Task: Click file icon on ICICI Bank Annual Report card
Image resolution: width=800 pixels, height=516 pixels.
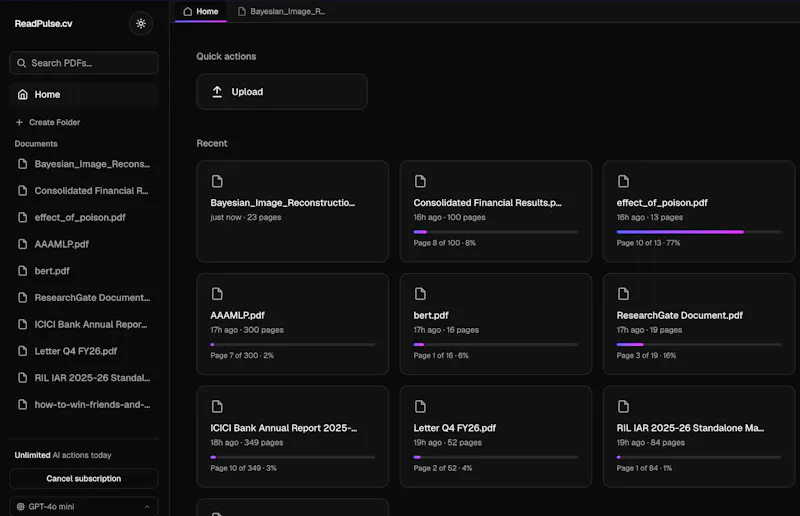Action: coord(217,407)
